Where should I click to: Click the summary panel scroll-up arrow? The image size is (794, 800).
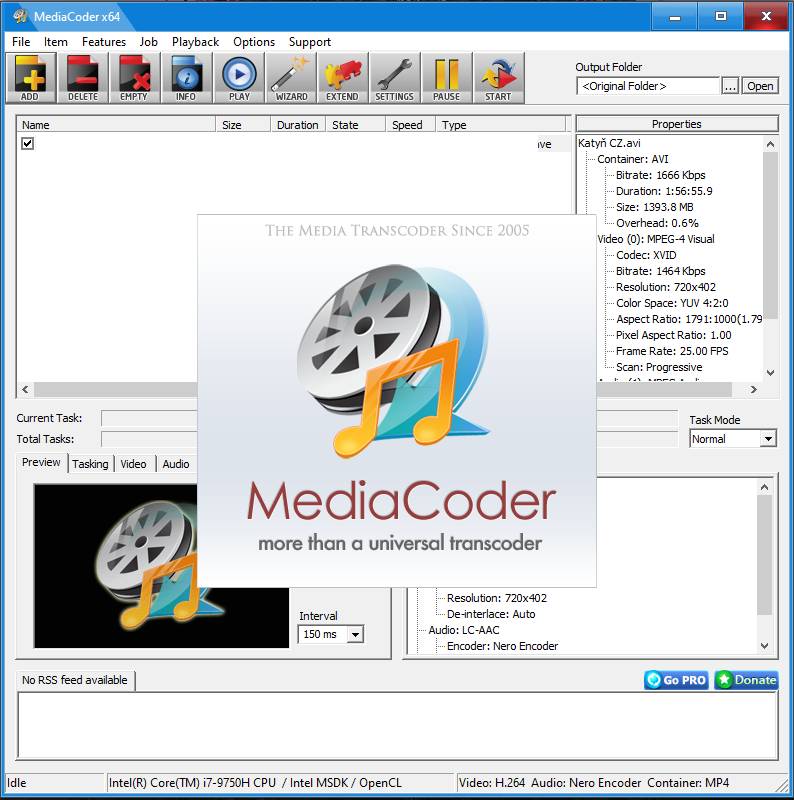pos(764,487)
